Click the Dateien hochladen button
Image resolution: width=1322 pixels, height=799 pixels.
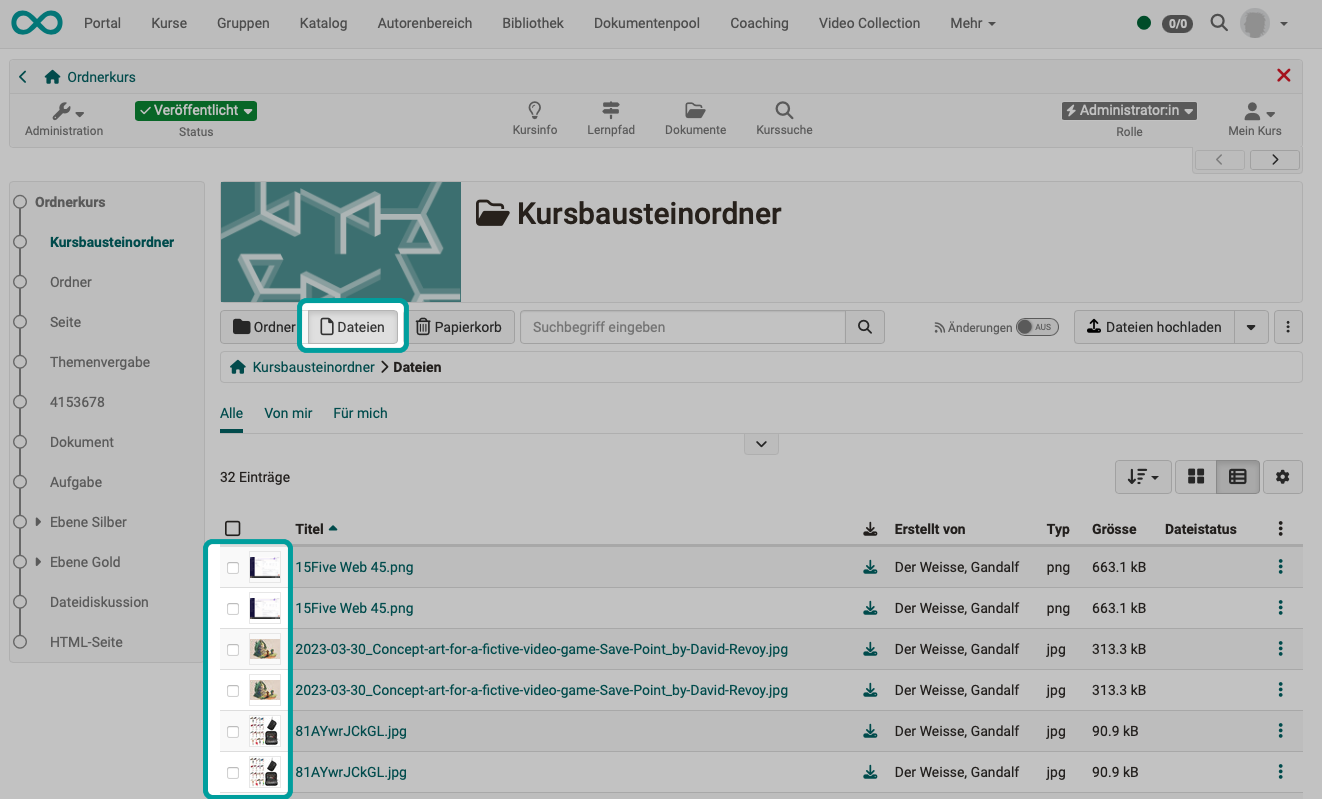1154,326
